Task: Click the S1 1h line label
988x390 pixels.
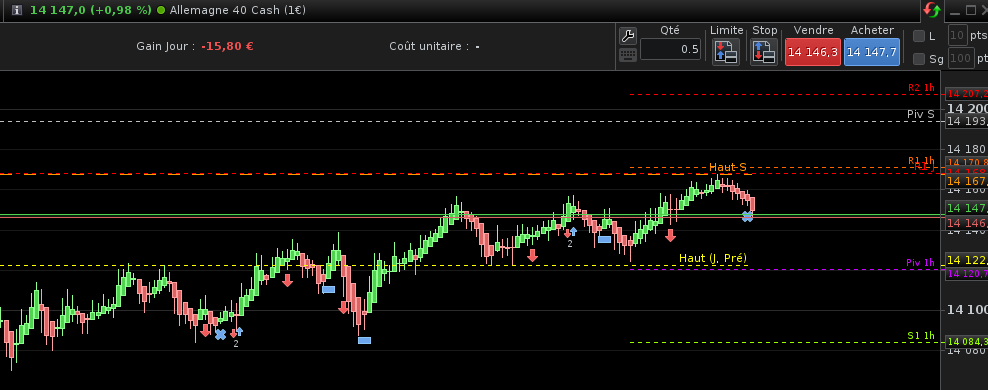Action: coord(921,335)
